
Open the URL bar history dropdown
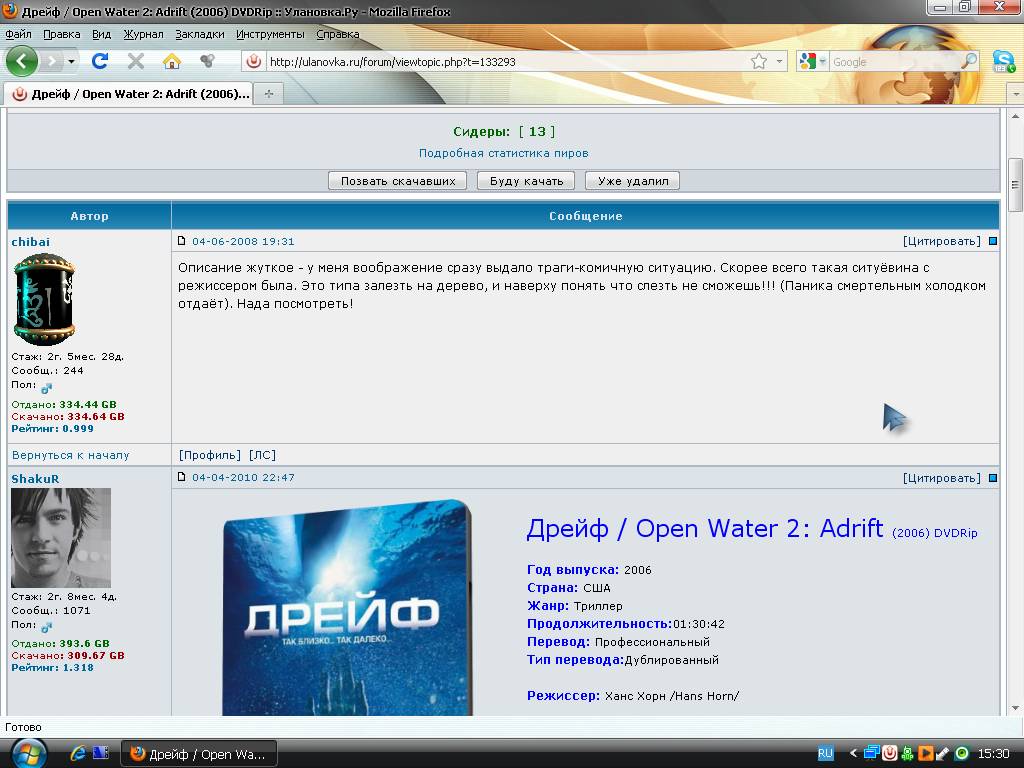tap(780, 61)
